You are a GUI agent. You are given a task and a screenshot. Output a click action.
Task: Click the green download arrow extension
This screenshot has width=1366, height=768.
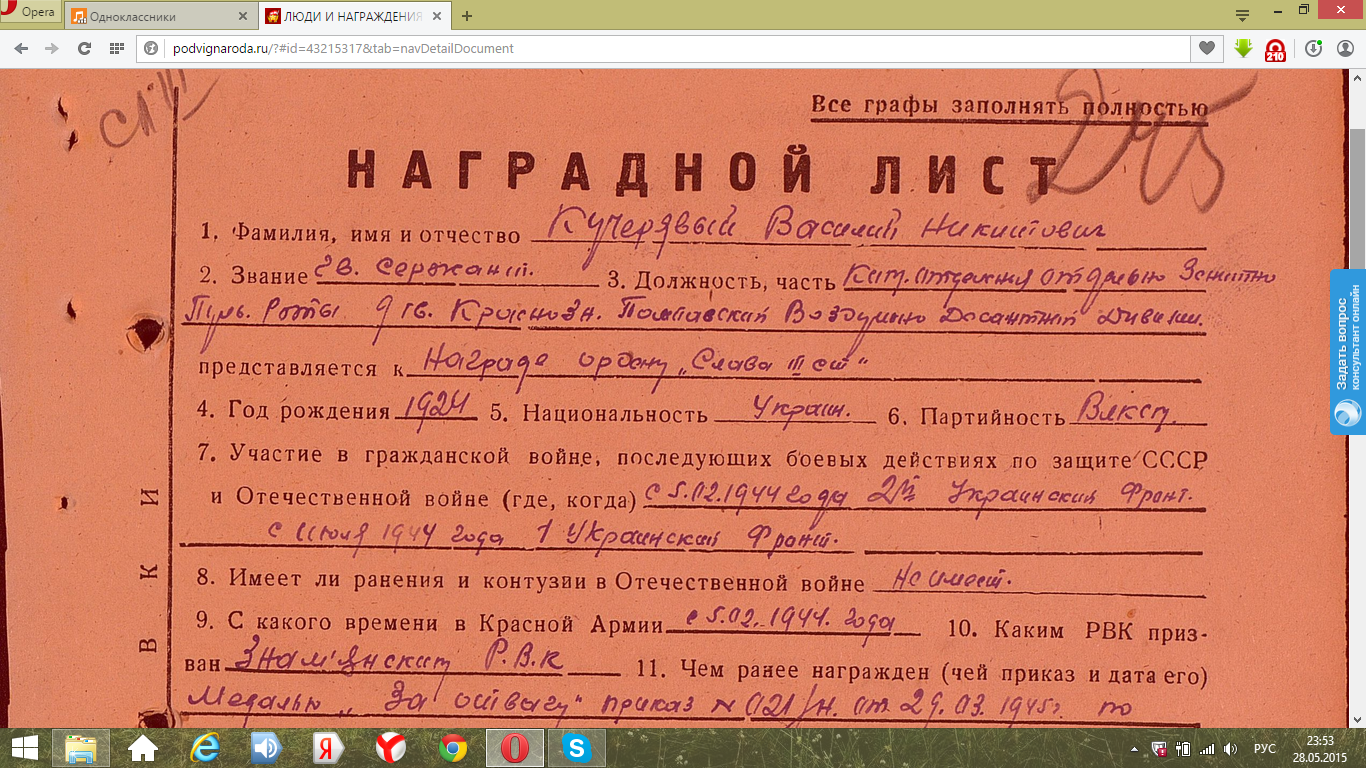click(x=1243, y=48)
